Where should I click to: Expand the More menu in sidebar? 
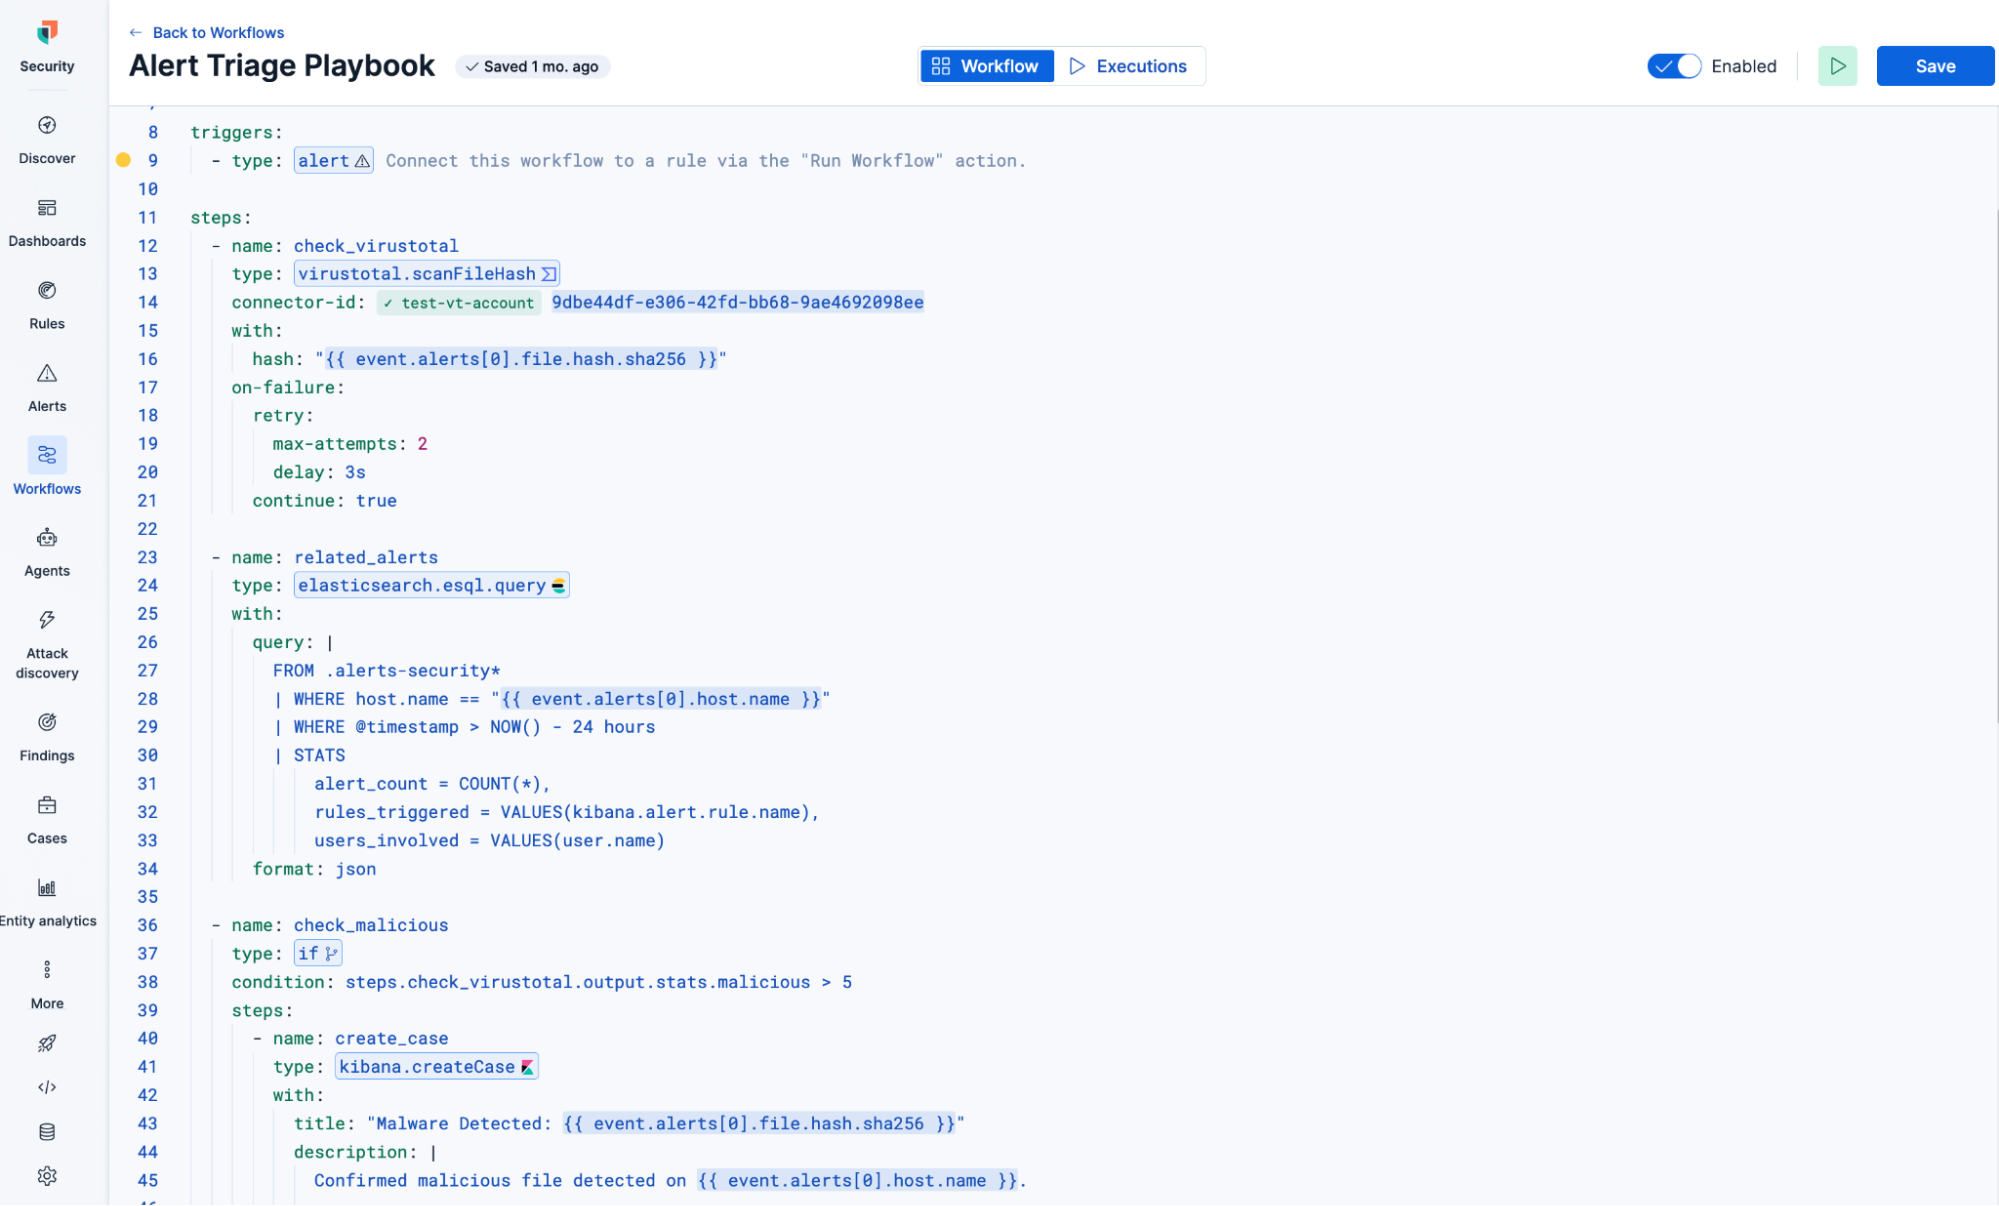47,985
